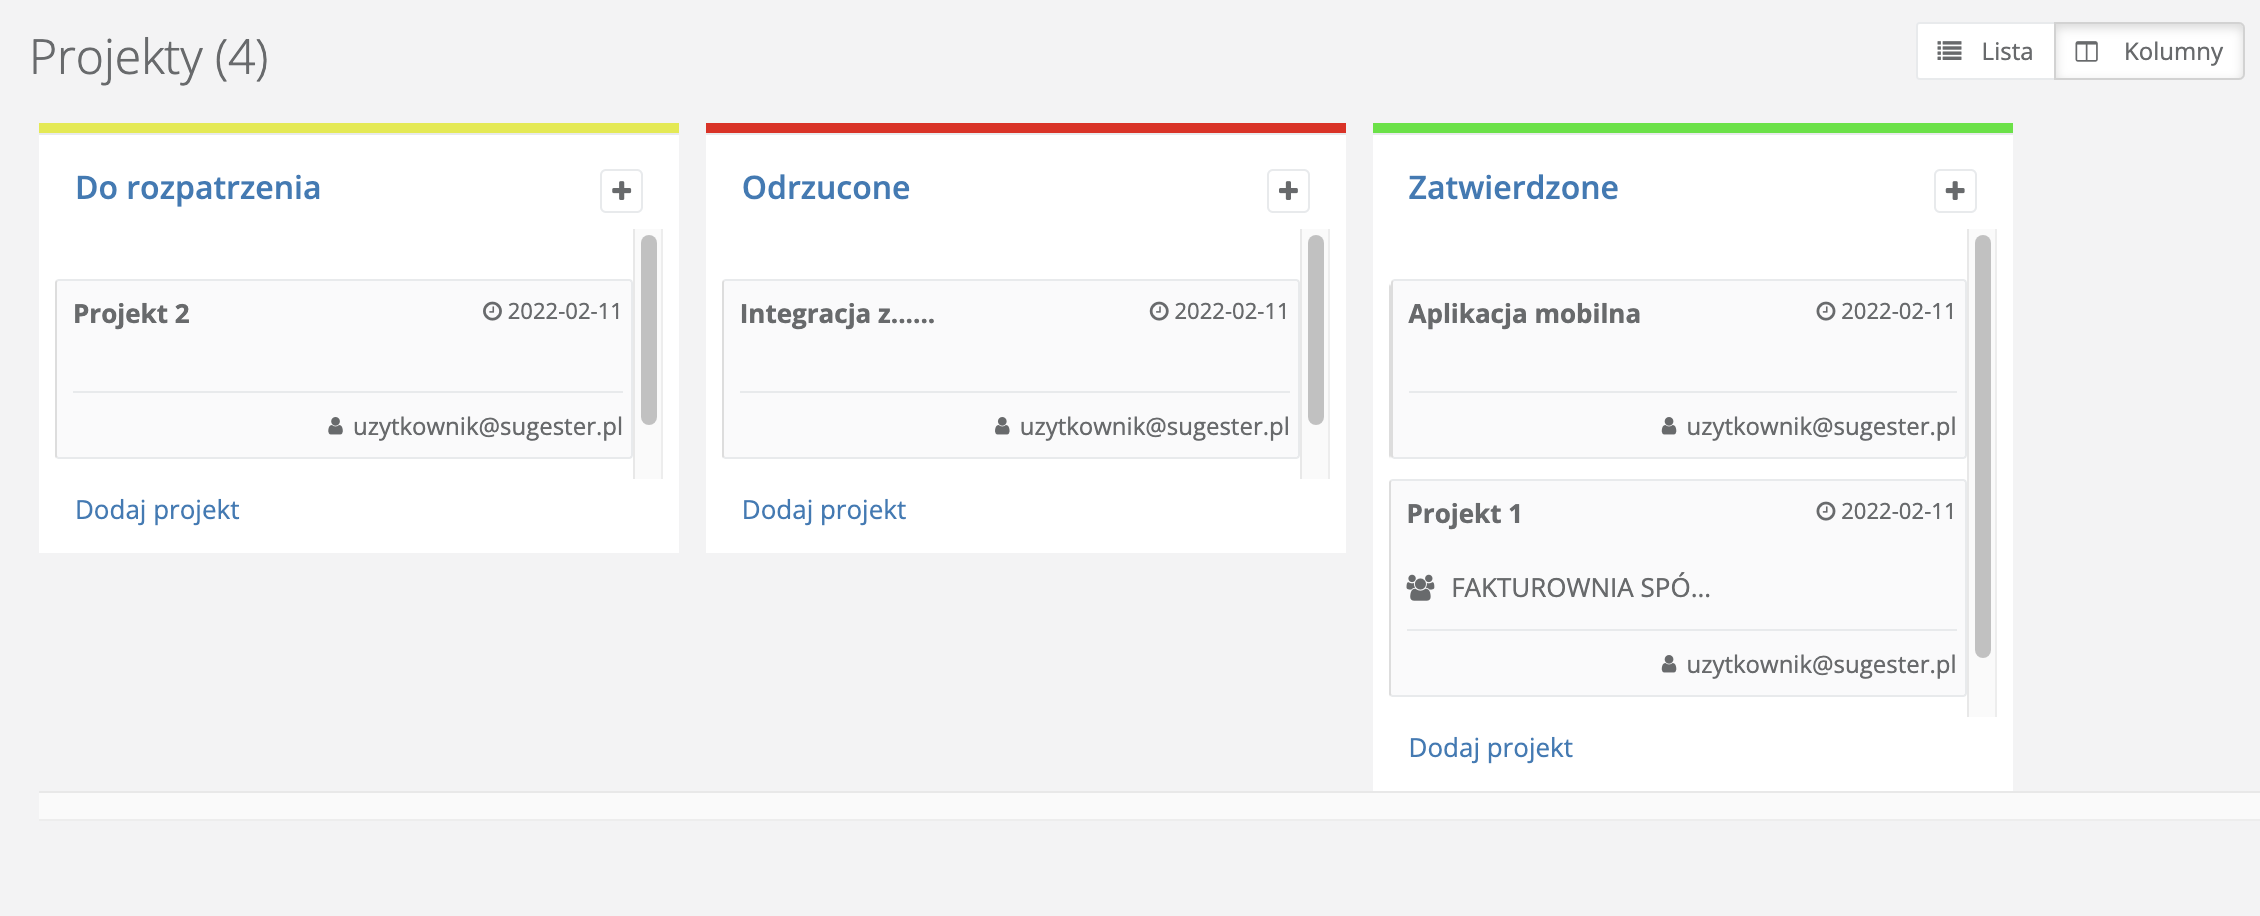The height and width of the screenshot is (916, 2260).
Task: Open the Projekt 2 card
Action: (132, 314)
